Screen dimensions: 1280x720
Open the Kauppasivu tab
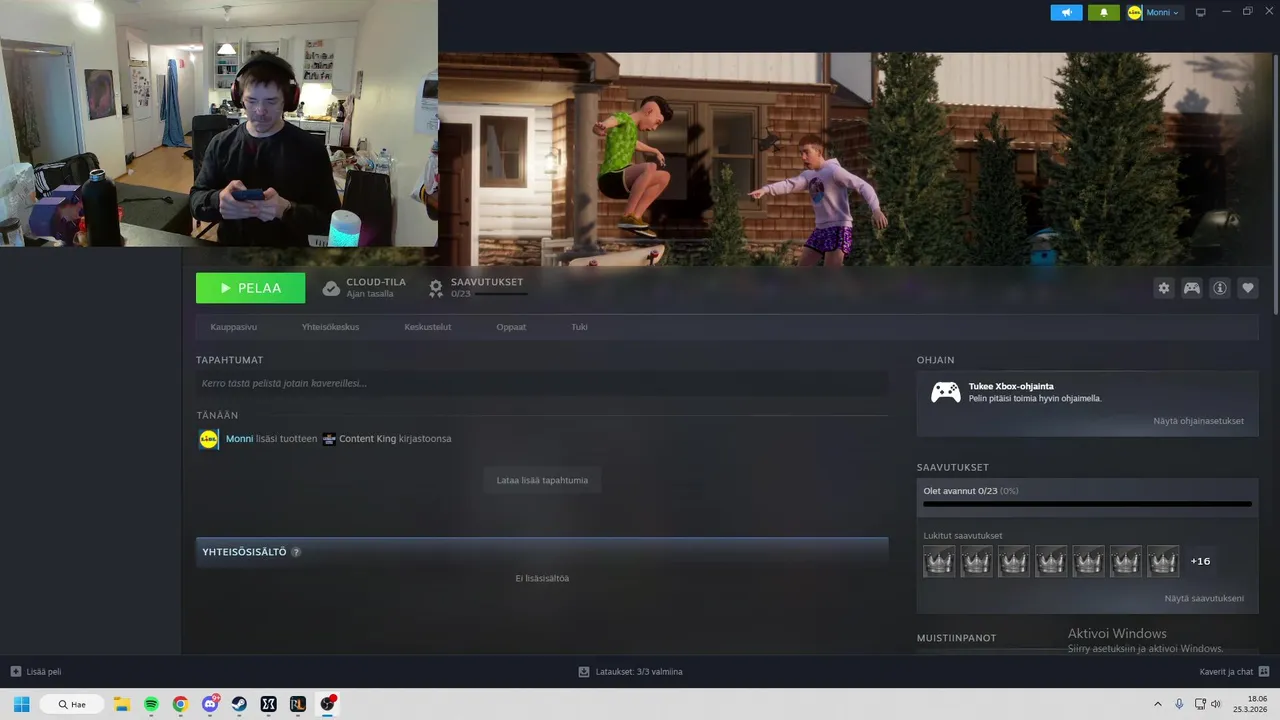tap(233, 327)
